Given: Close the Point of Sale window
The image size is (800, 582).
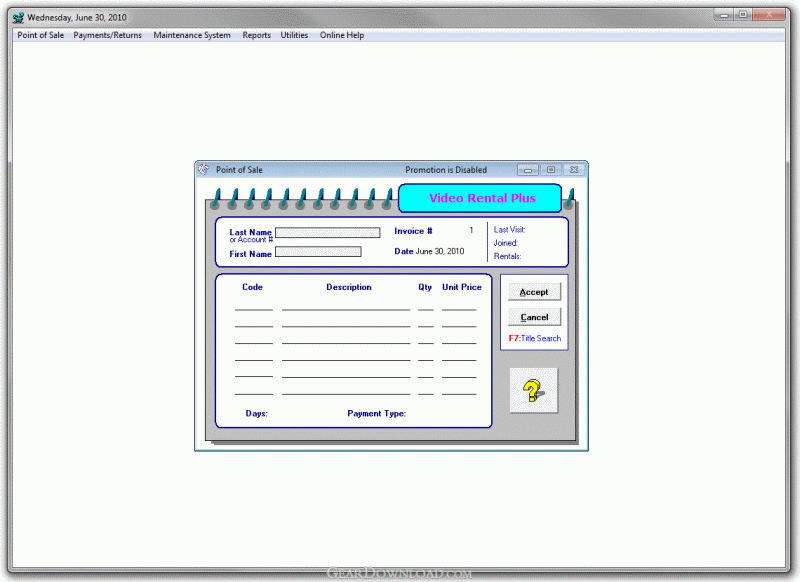Looking at the screenshot, I should coord(574,170).
